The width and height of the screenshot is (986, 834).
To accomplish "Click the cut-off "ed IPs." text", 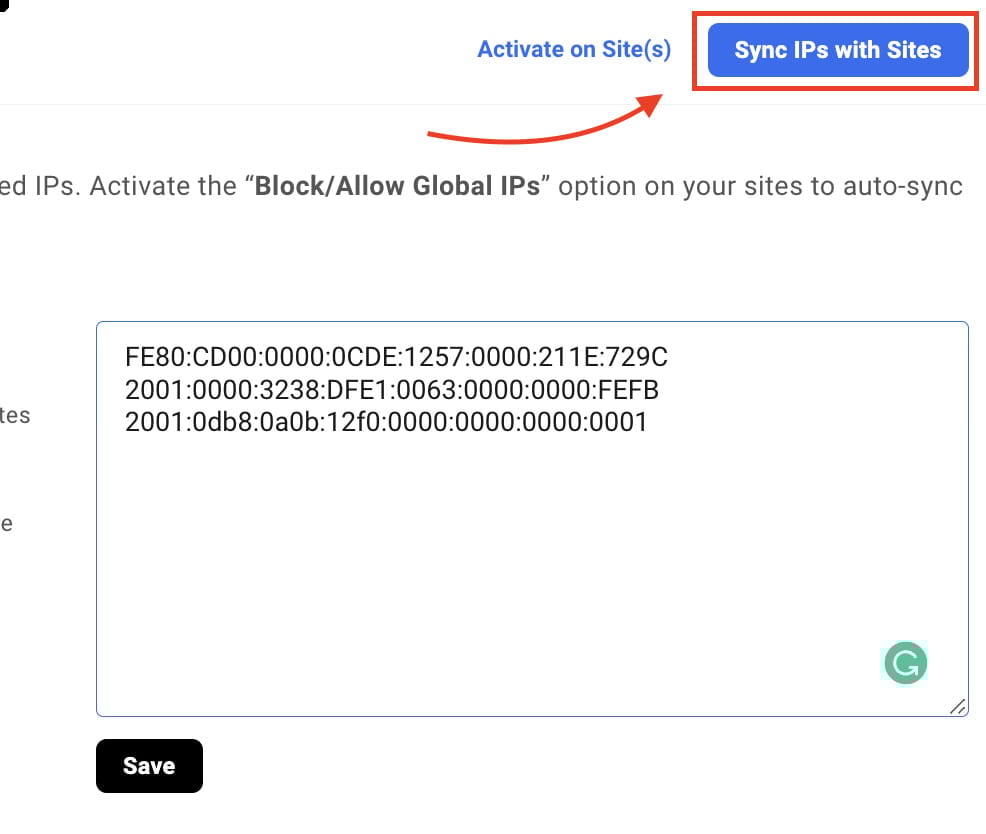I will click(x=38, y=188).
